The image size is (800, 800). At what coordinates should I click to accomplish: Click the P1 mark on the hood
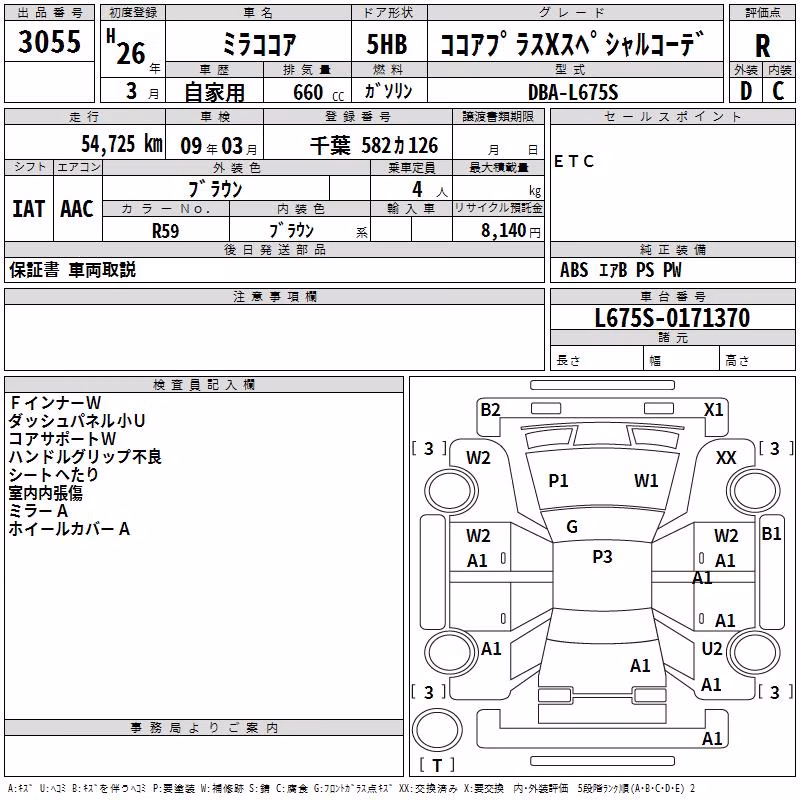coord(558,481)
